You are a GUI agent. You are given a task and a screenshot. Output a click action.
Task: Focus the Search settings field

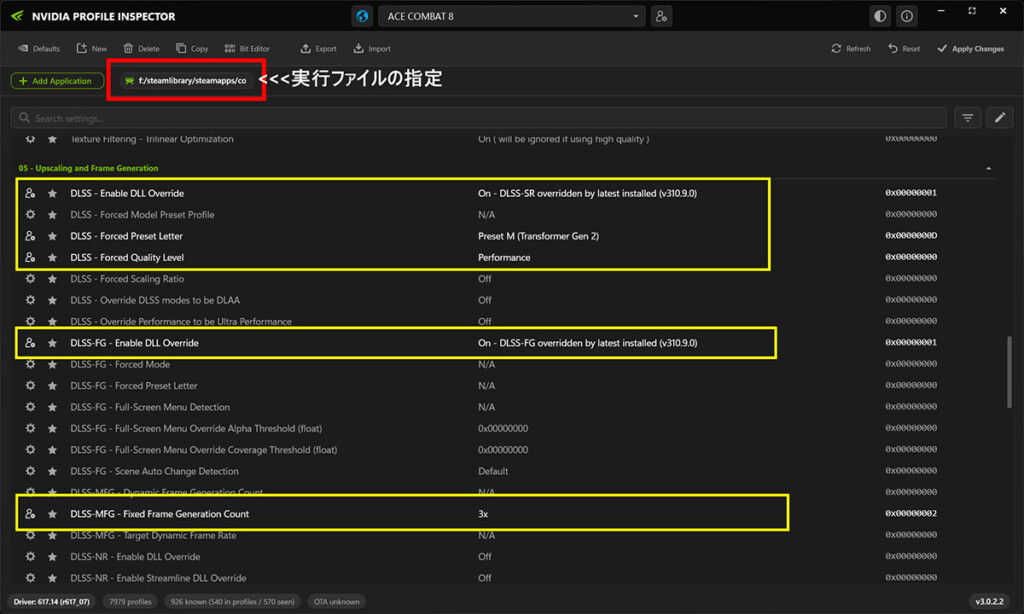click(478, 118)
